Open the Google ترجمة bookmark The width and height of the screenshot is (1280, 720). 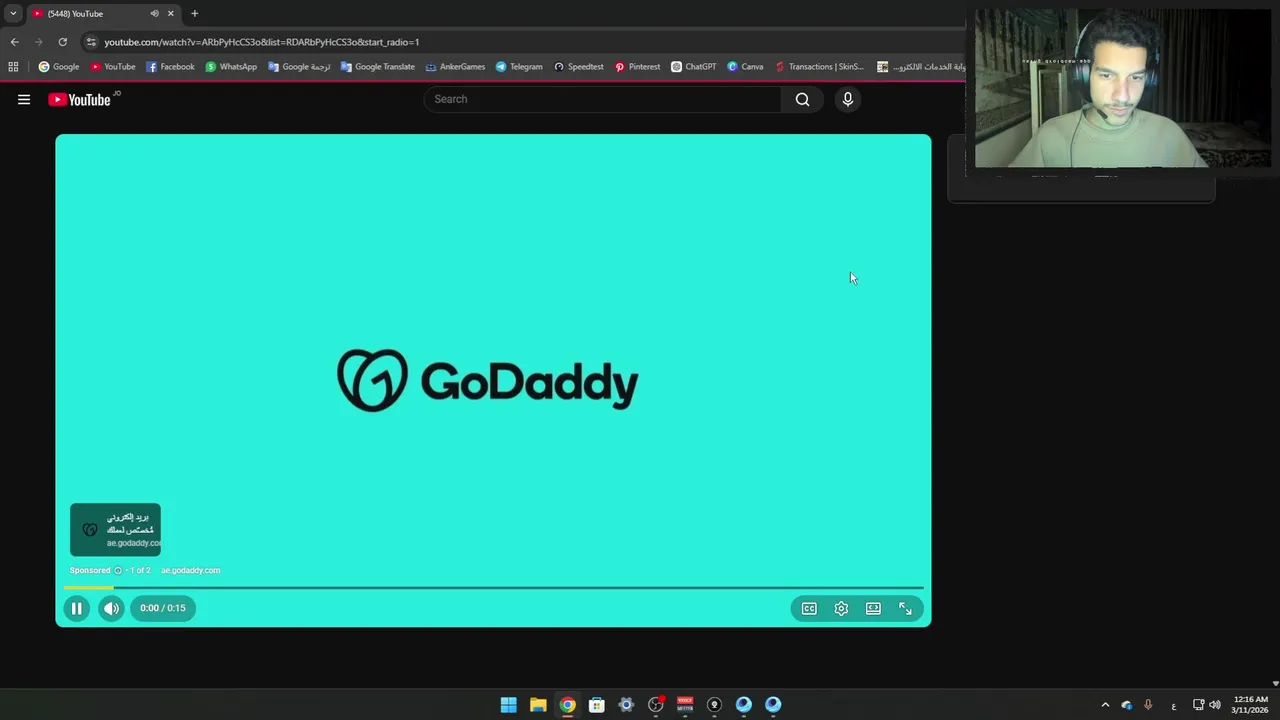pyautogui.click(x=299, y=67)
